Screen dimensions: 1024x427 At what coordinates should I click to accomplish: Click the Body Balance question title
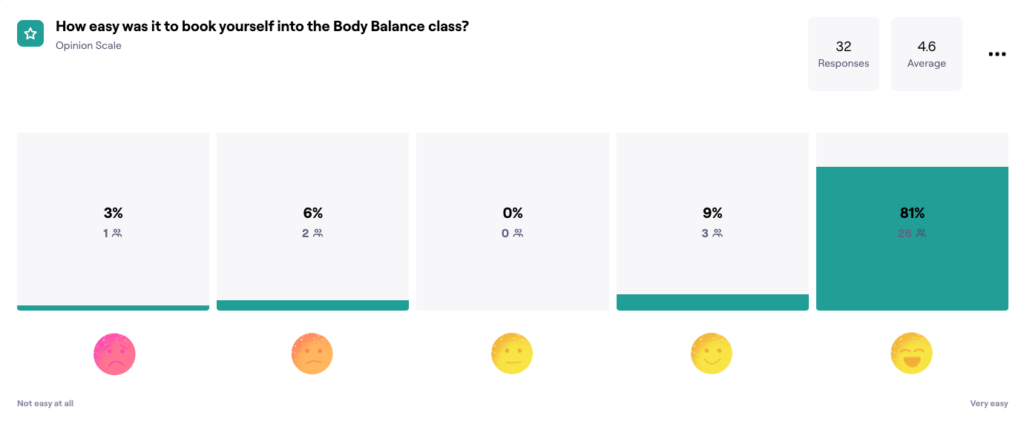click(262, 27)
